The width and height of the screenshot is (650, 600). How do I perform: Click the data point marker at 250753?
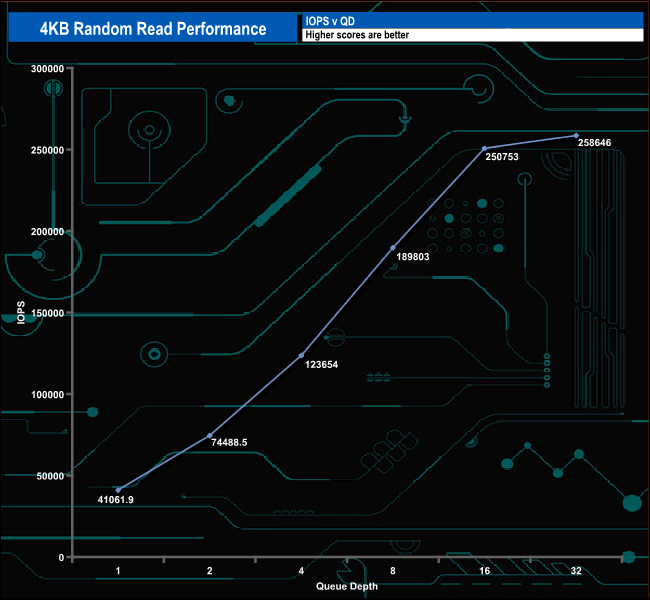[x=485, y=148]
